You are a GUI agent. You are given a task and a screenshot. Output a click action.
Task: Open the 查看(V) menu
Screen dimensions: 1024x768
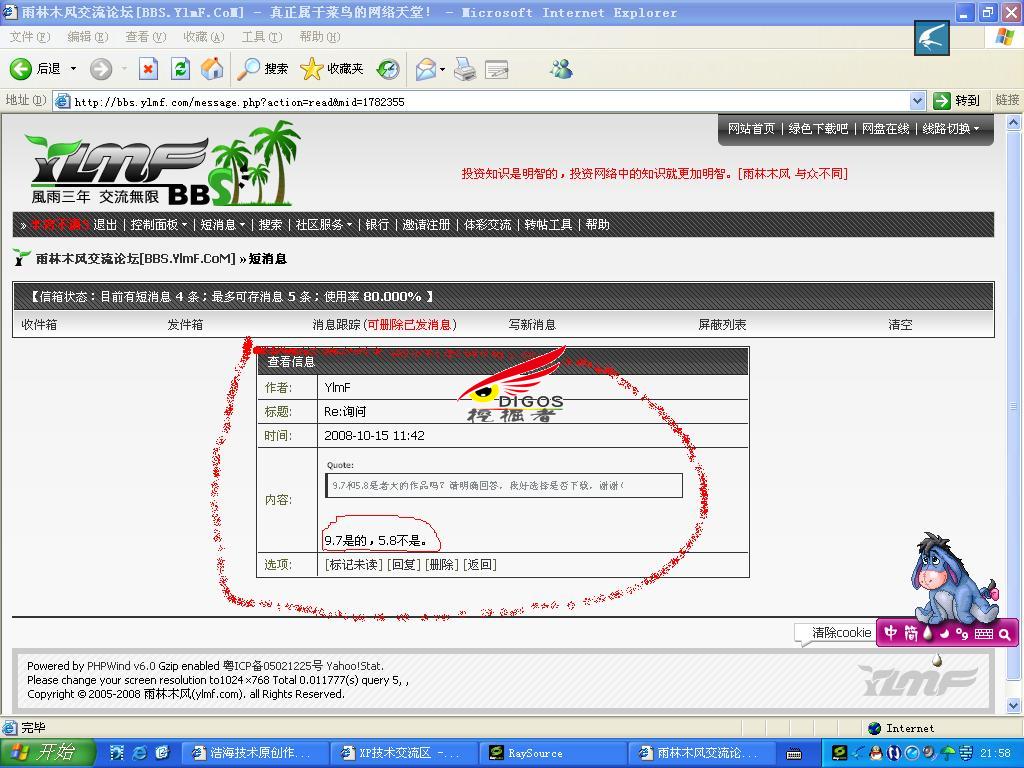(x=145, y=37)
